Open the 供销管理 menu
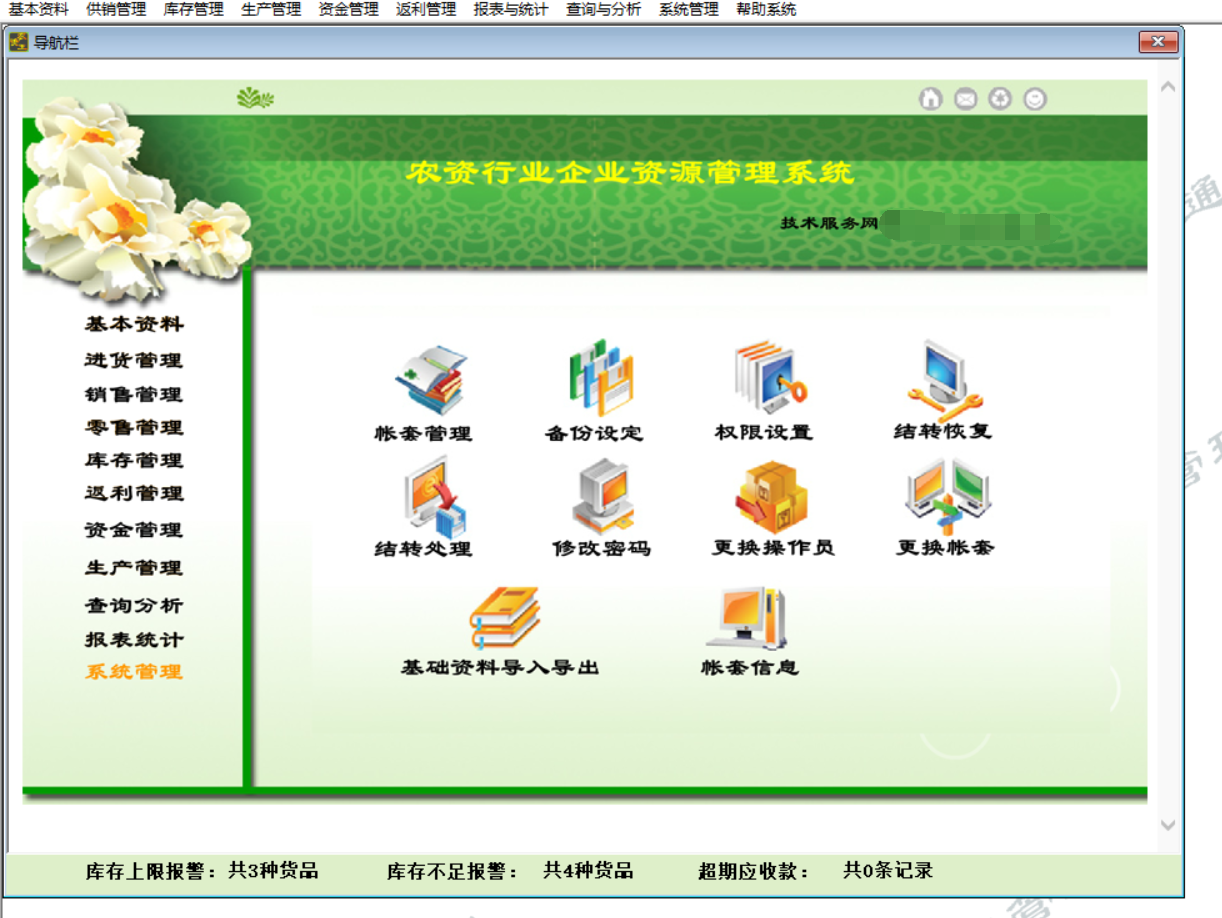 pos(116,10)
